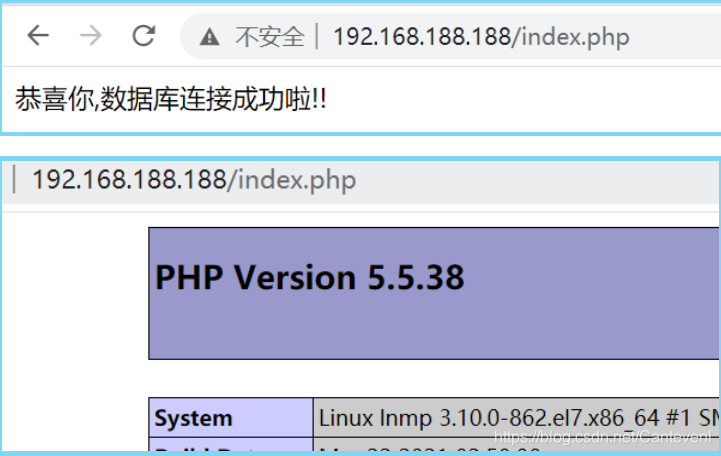Click the Linux lnmp 3.10.0-862.el7.x86_64 value cell

(x=516, y=417)
